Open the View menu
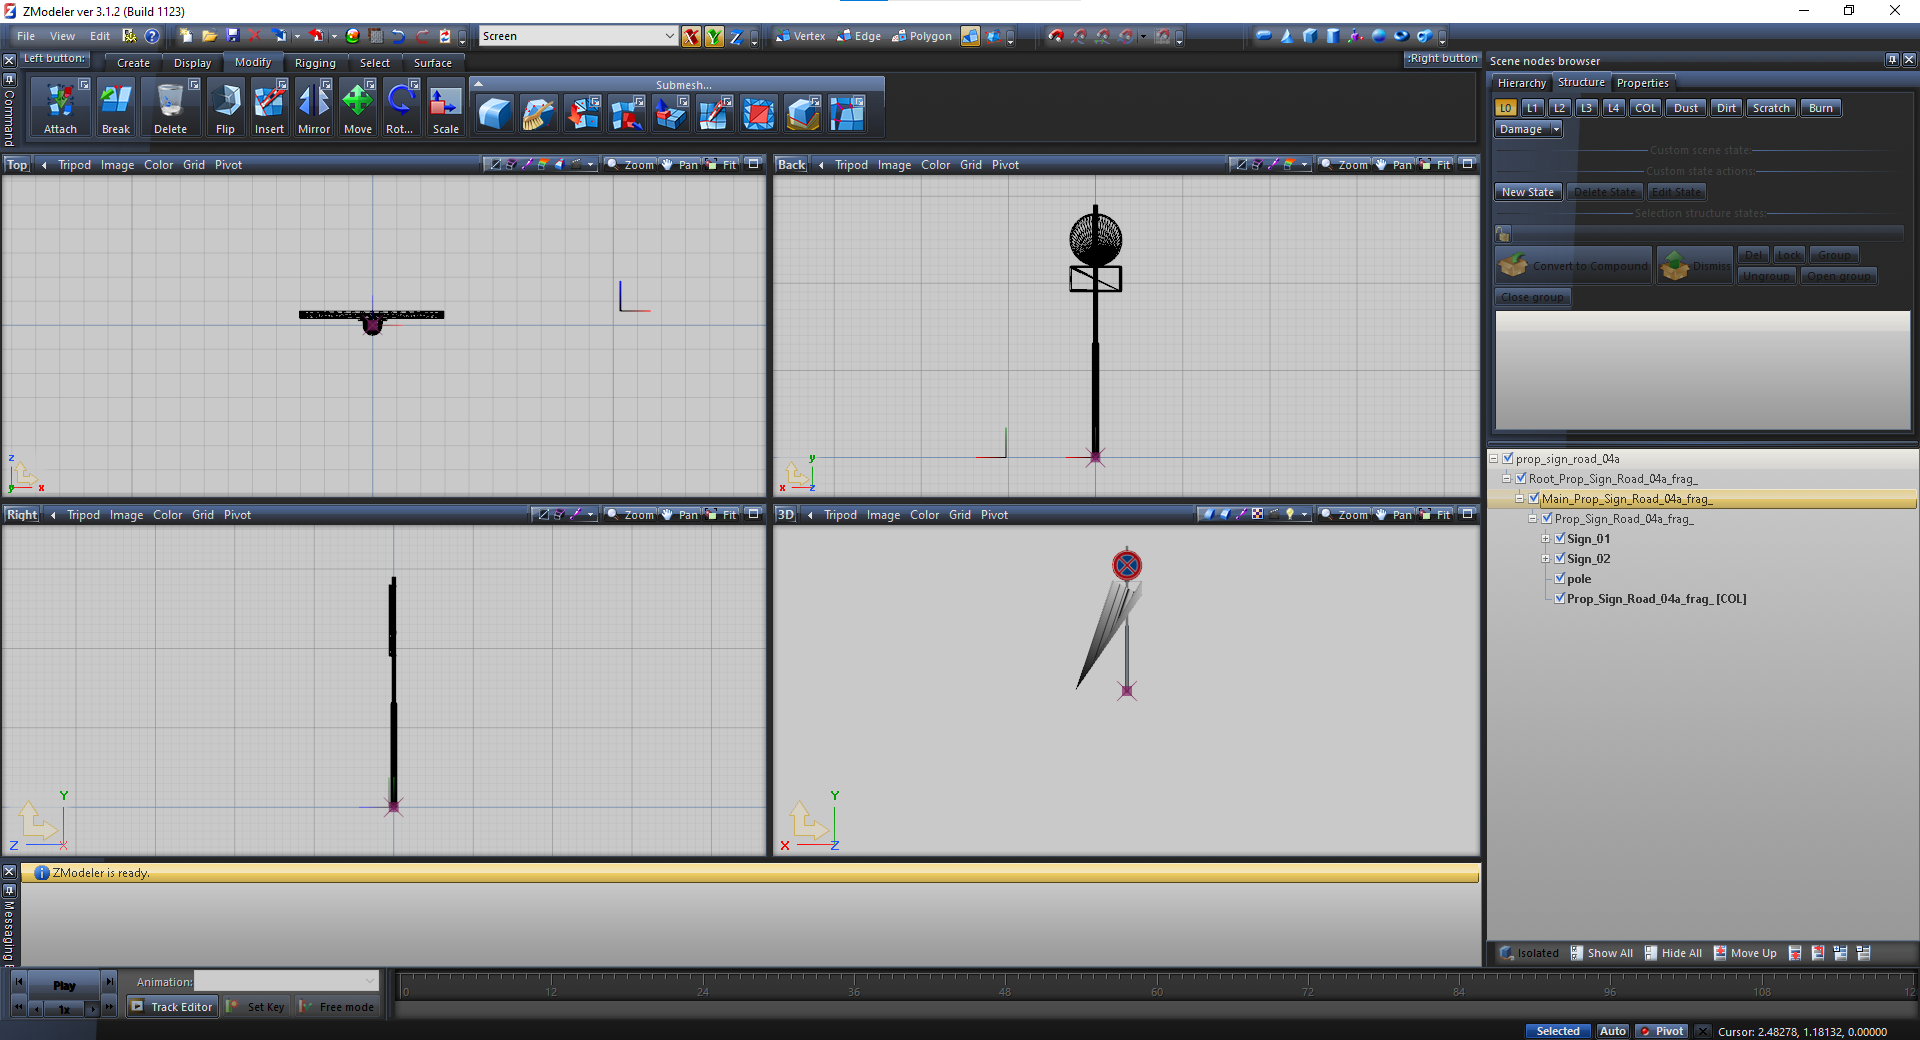This screenshot has height=1040, width=1920. [x=62, y=36]
